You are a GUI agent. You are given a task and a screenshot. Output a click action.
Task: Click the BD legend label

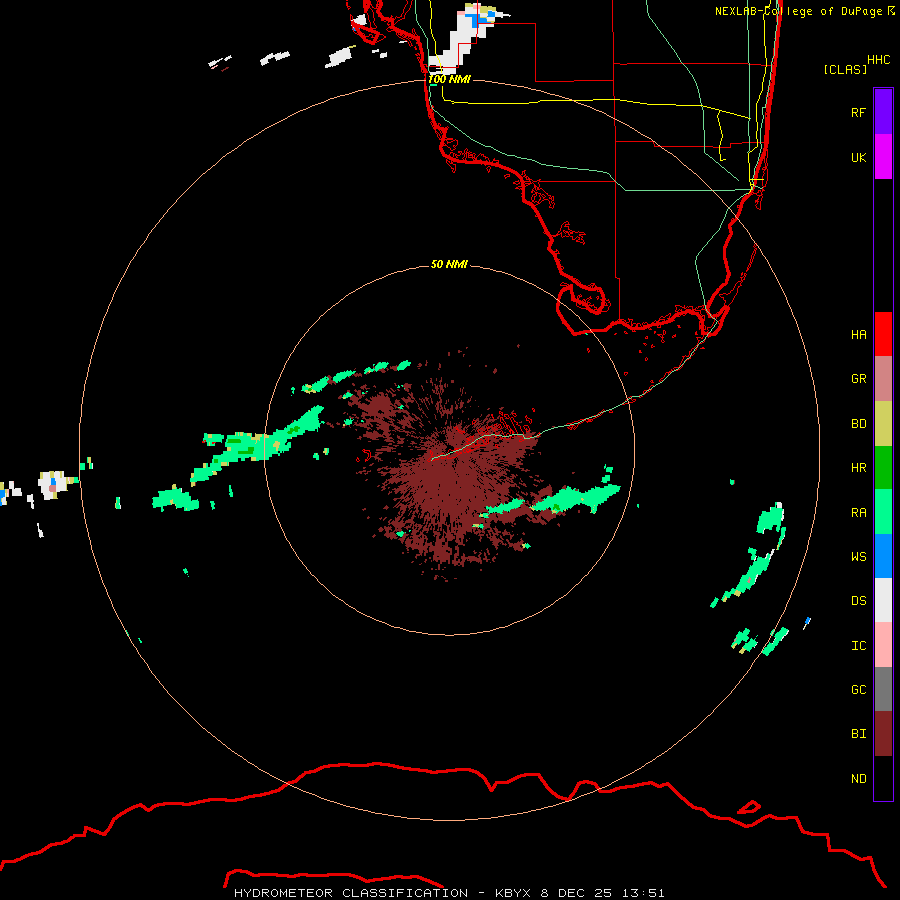tap(858, 424)
